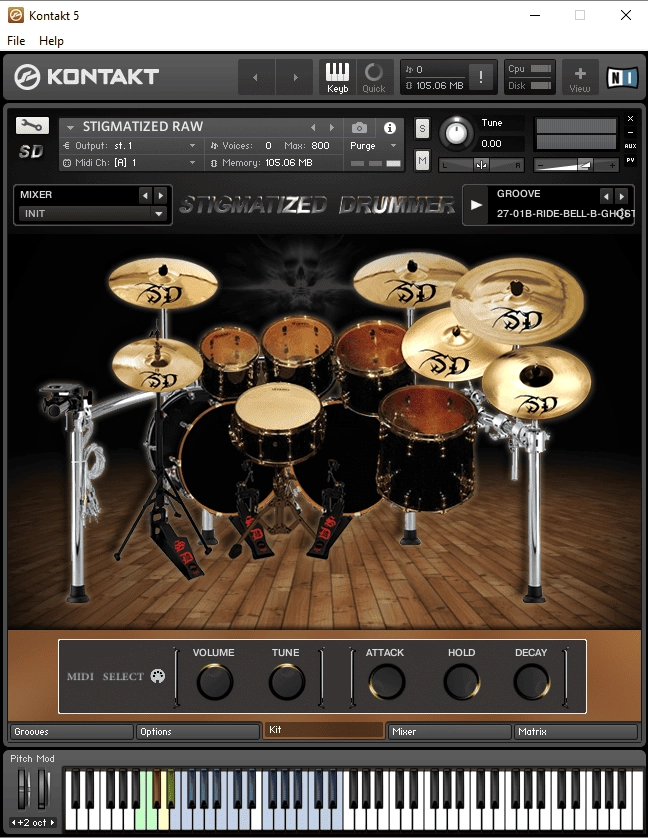The width and height of the screenshot is (648, 838).
Task: Click the VOLUME knob
Action: tap(214, 682)
